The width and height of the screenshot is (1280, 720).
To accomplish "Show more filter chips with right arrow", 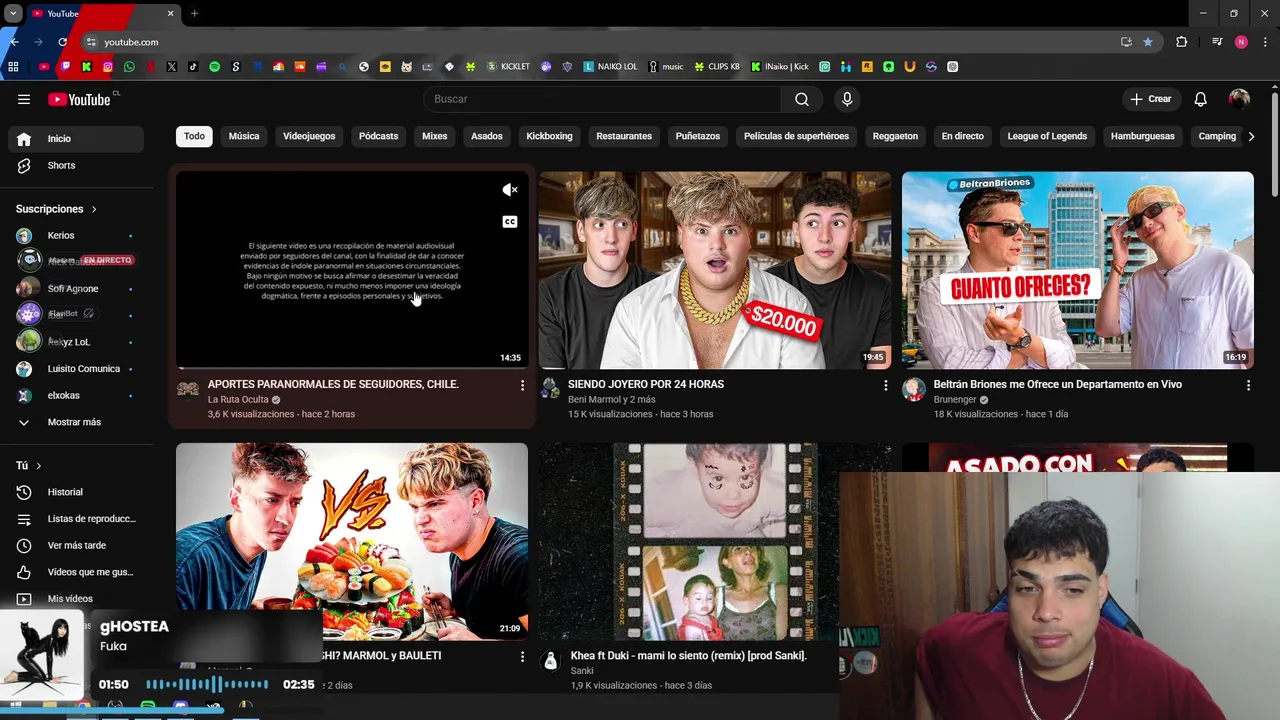I will tap(1251, 136).
